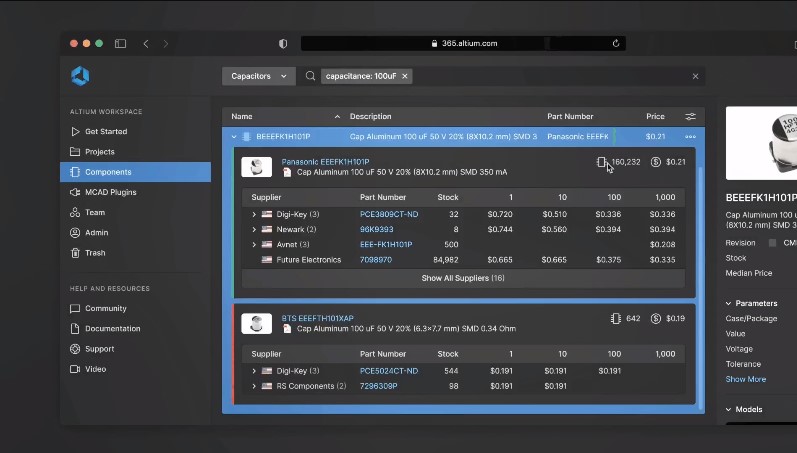Viewport: 797px width, 453px height.
Task: Open Documentation resource link
Action: (x=135, y=329)
